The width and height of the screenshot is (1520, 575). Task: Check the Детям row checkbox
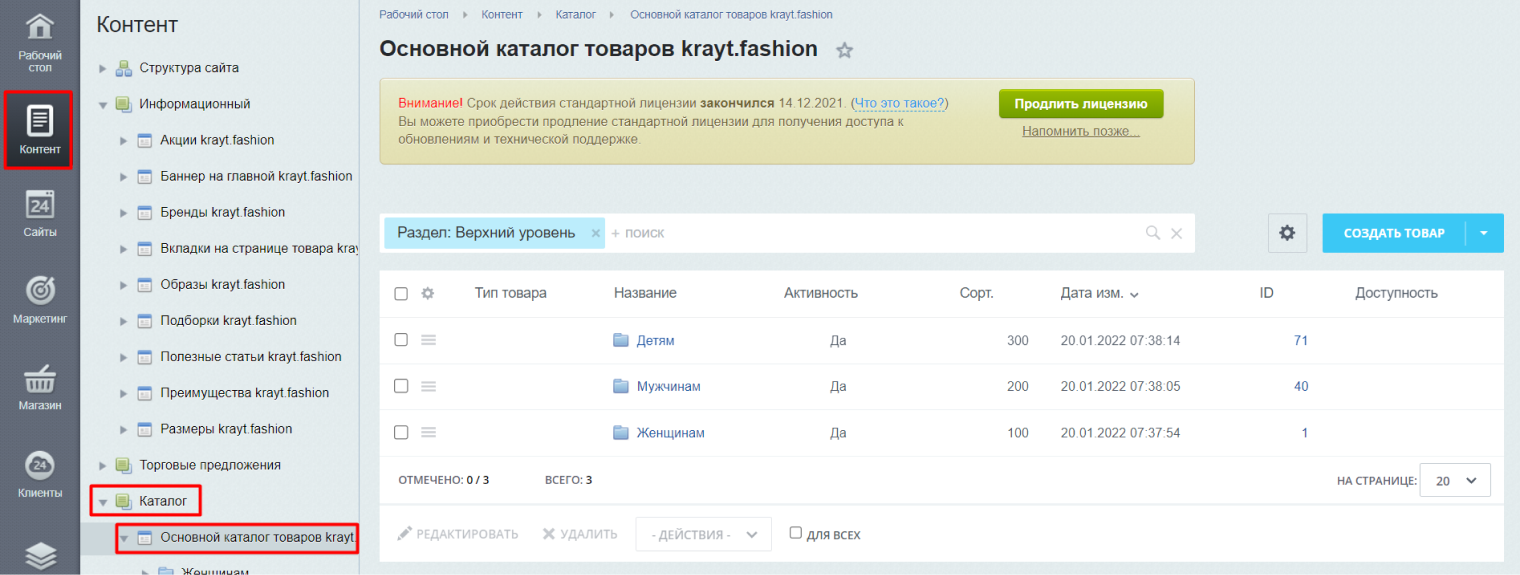click(x=401, y=340)
